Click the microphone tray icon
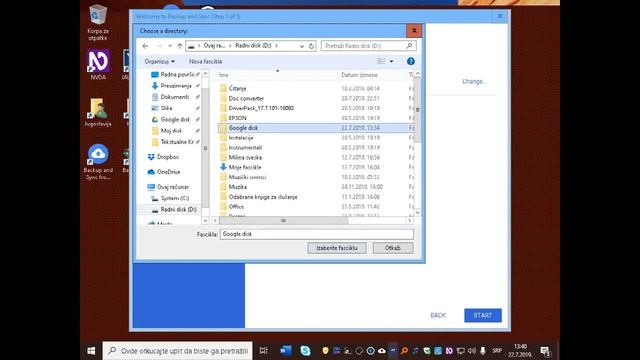Screen dimensions: 640x360 click(483, 351)
